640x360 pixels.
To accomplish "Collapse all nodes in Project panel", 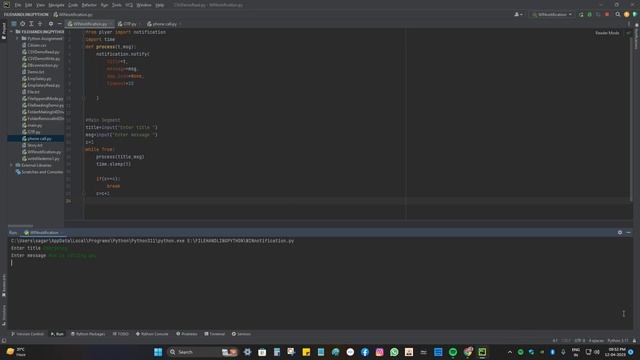I will pyautogui.click(x=40, y=24).
